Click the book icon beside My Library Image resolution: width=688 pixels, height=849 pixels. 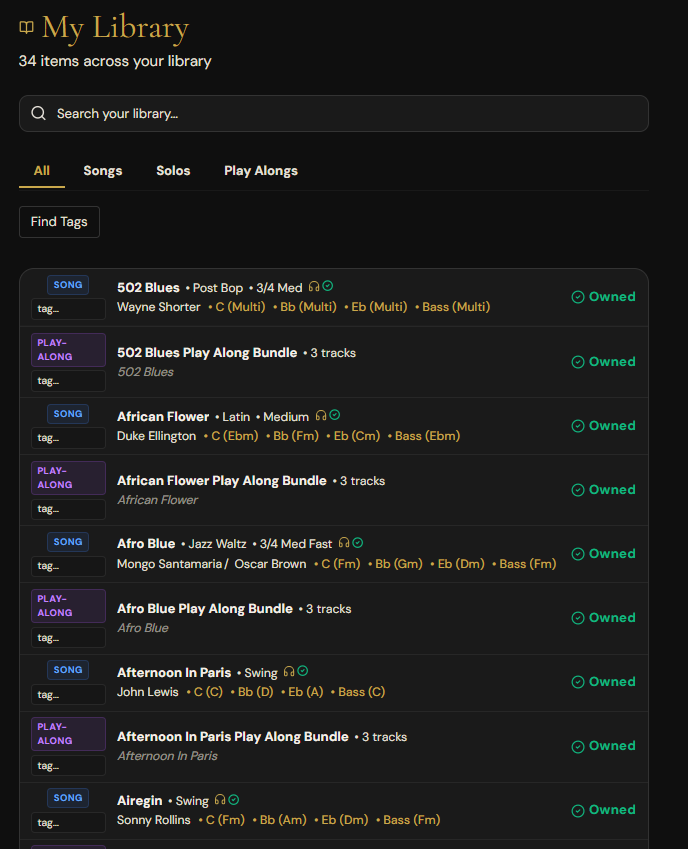tap(26, 27)
